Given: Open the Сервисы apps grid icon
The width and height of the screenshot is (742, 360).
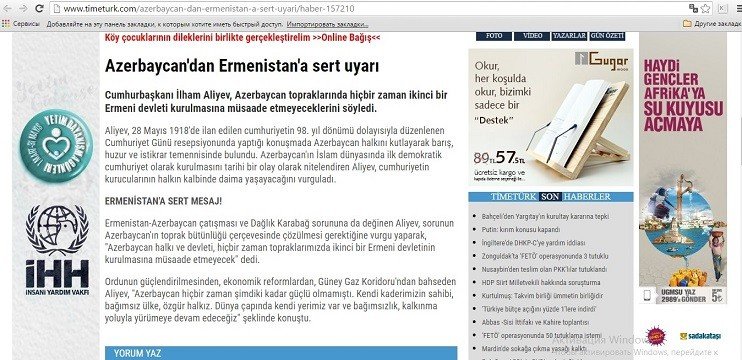Looking at the screenshot, I should tap(6, 23).
